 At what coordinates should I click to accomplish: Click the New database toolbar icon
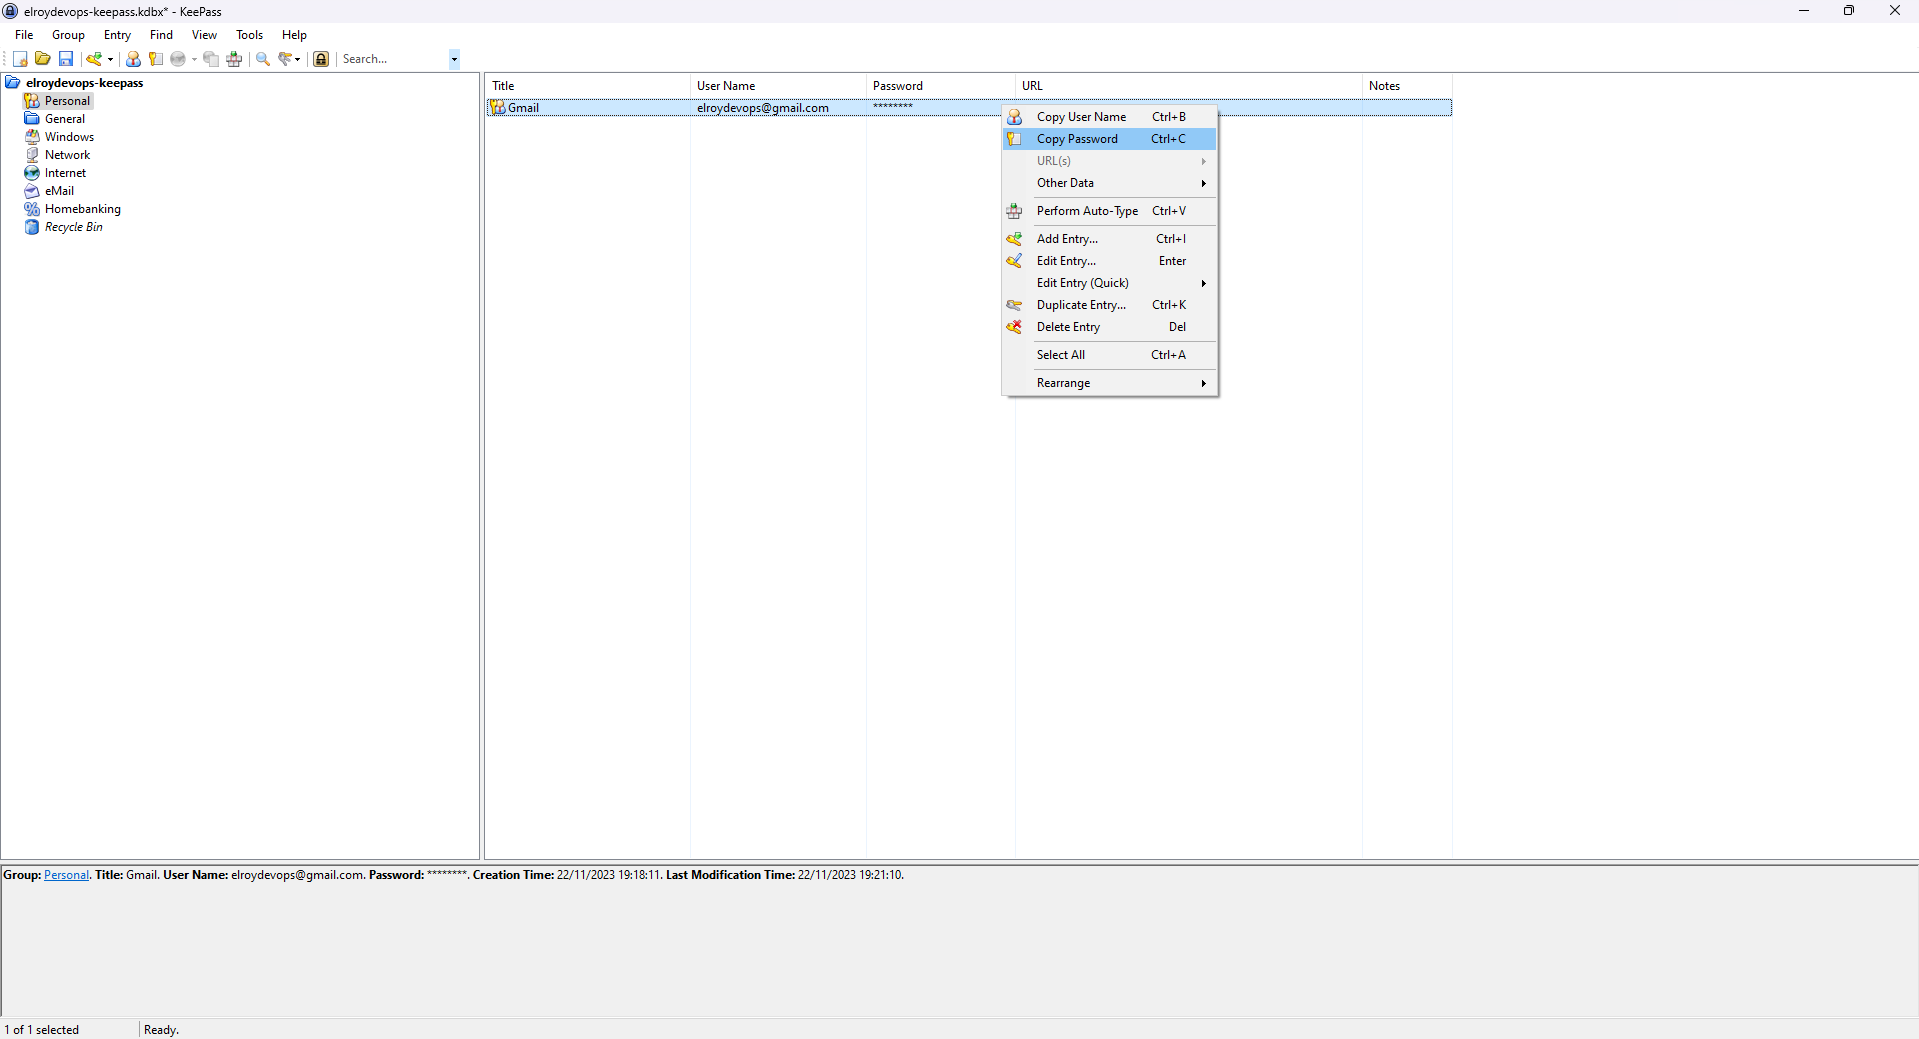click(20, 59)
